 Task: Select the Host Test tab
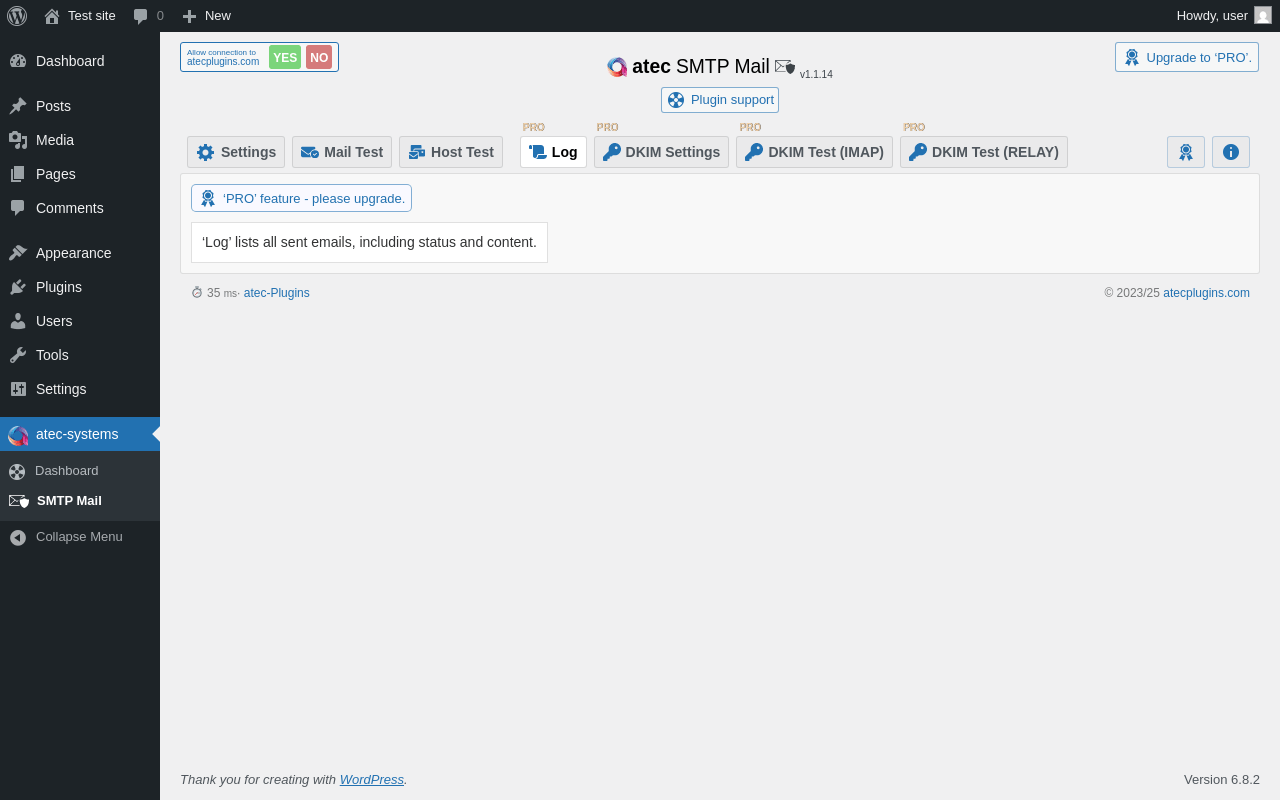pos(451,152)
